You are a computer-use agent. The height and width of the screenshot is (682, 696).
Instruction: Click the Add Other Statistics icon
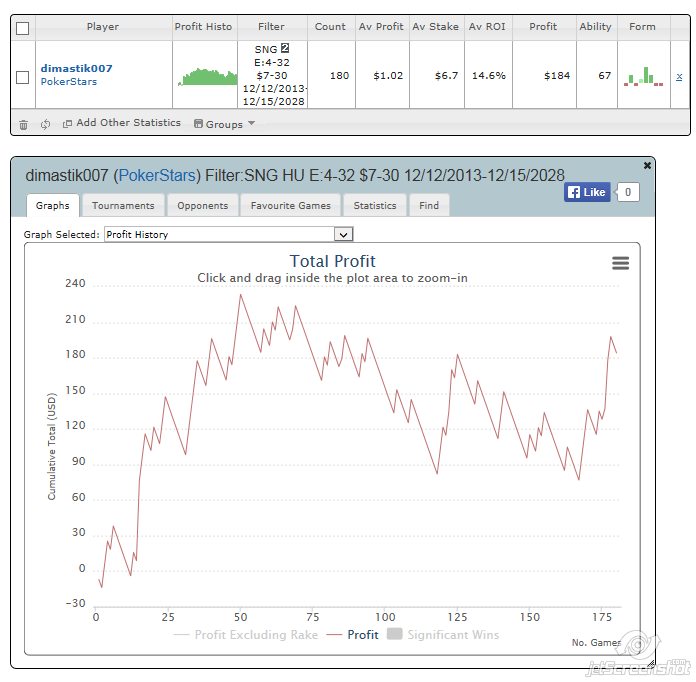click(67, 124)
